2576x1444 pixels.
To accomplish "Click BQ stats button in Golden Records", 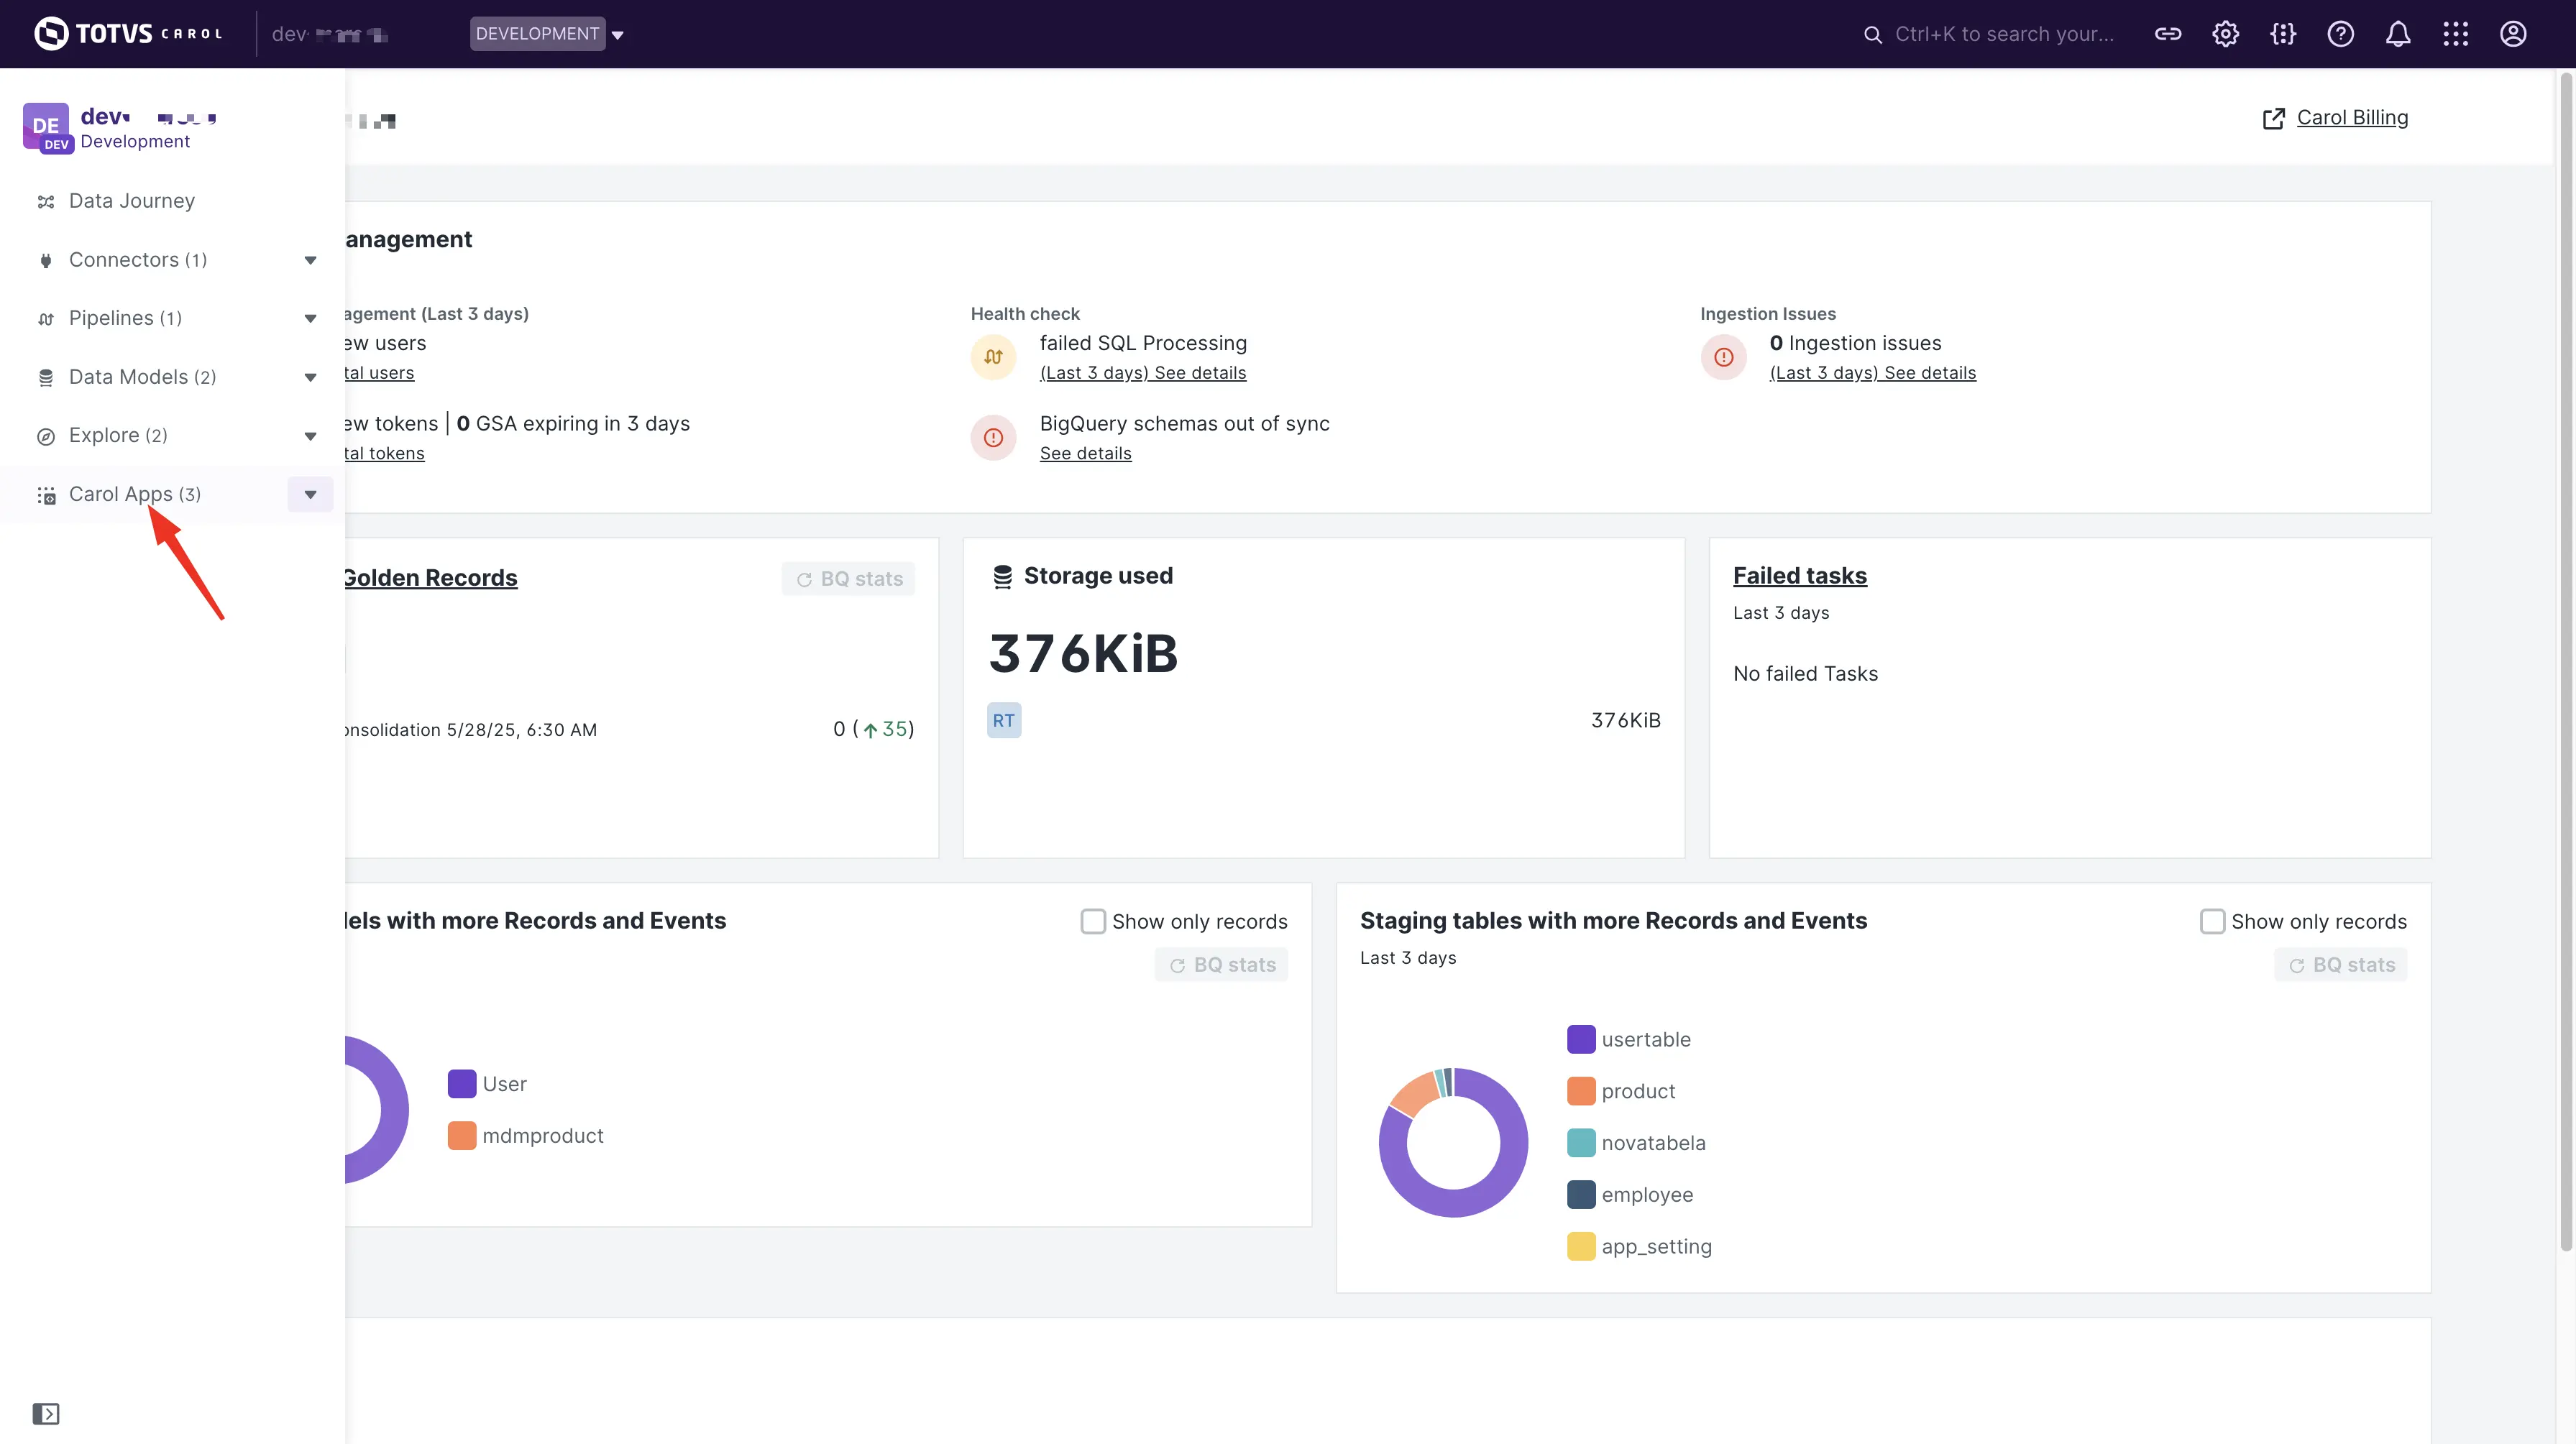I will (x=848, y=579).
